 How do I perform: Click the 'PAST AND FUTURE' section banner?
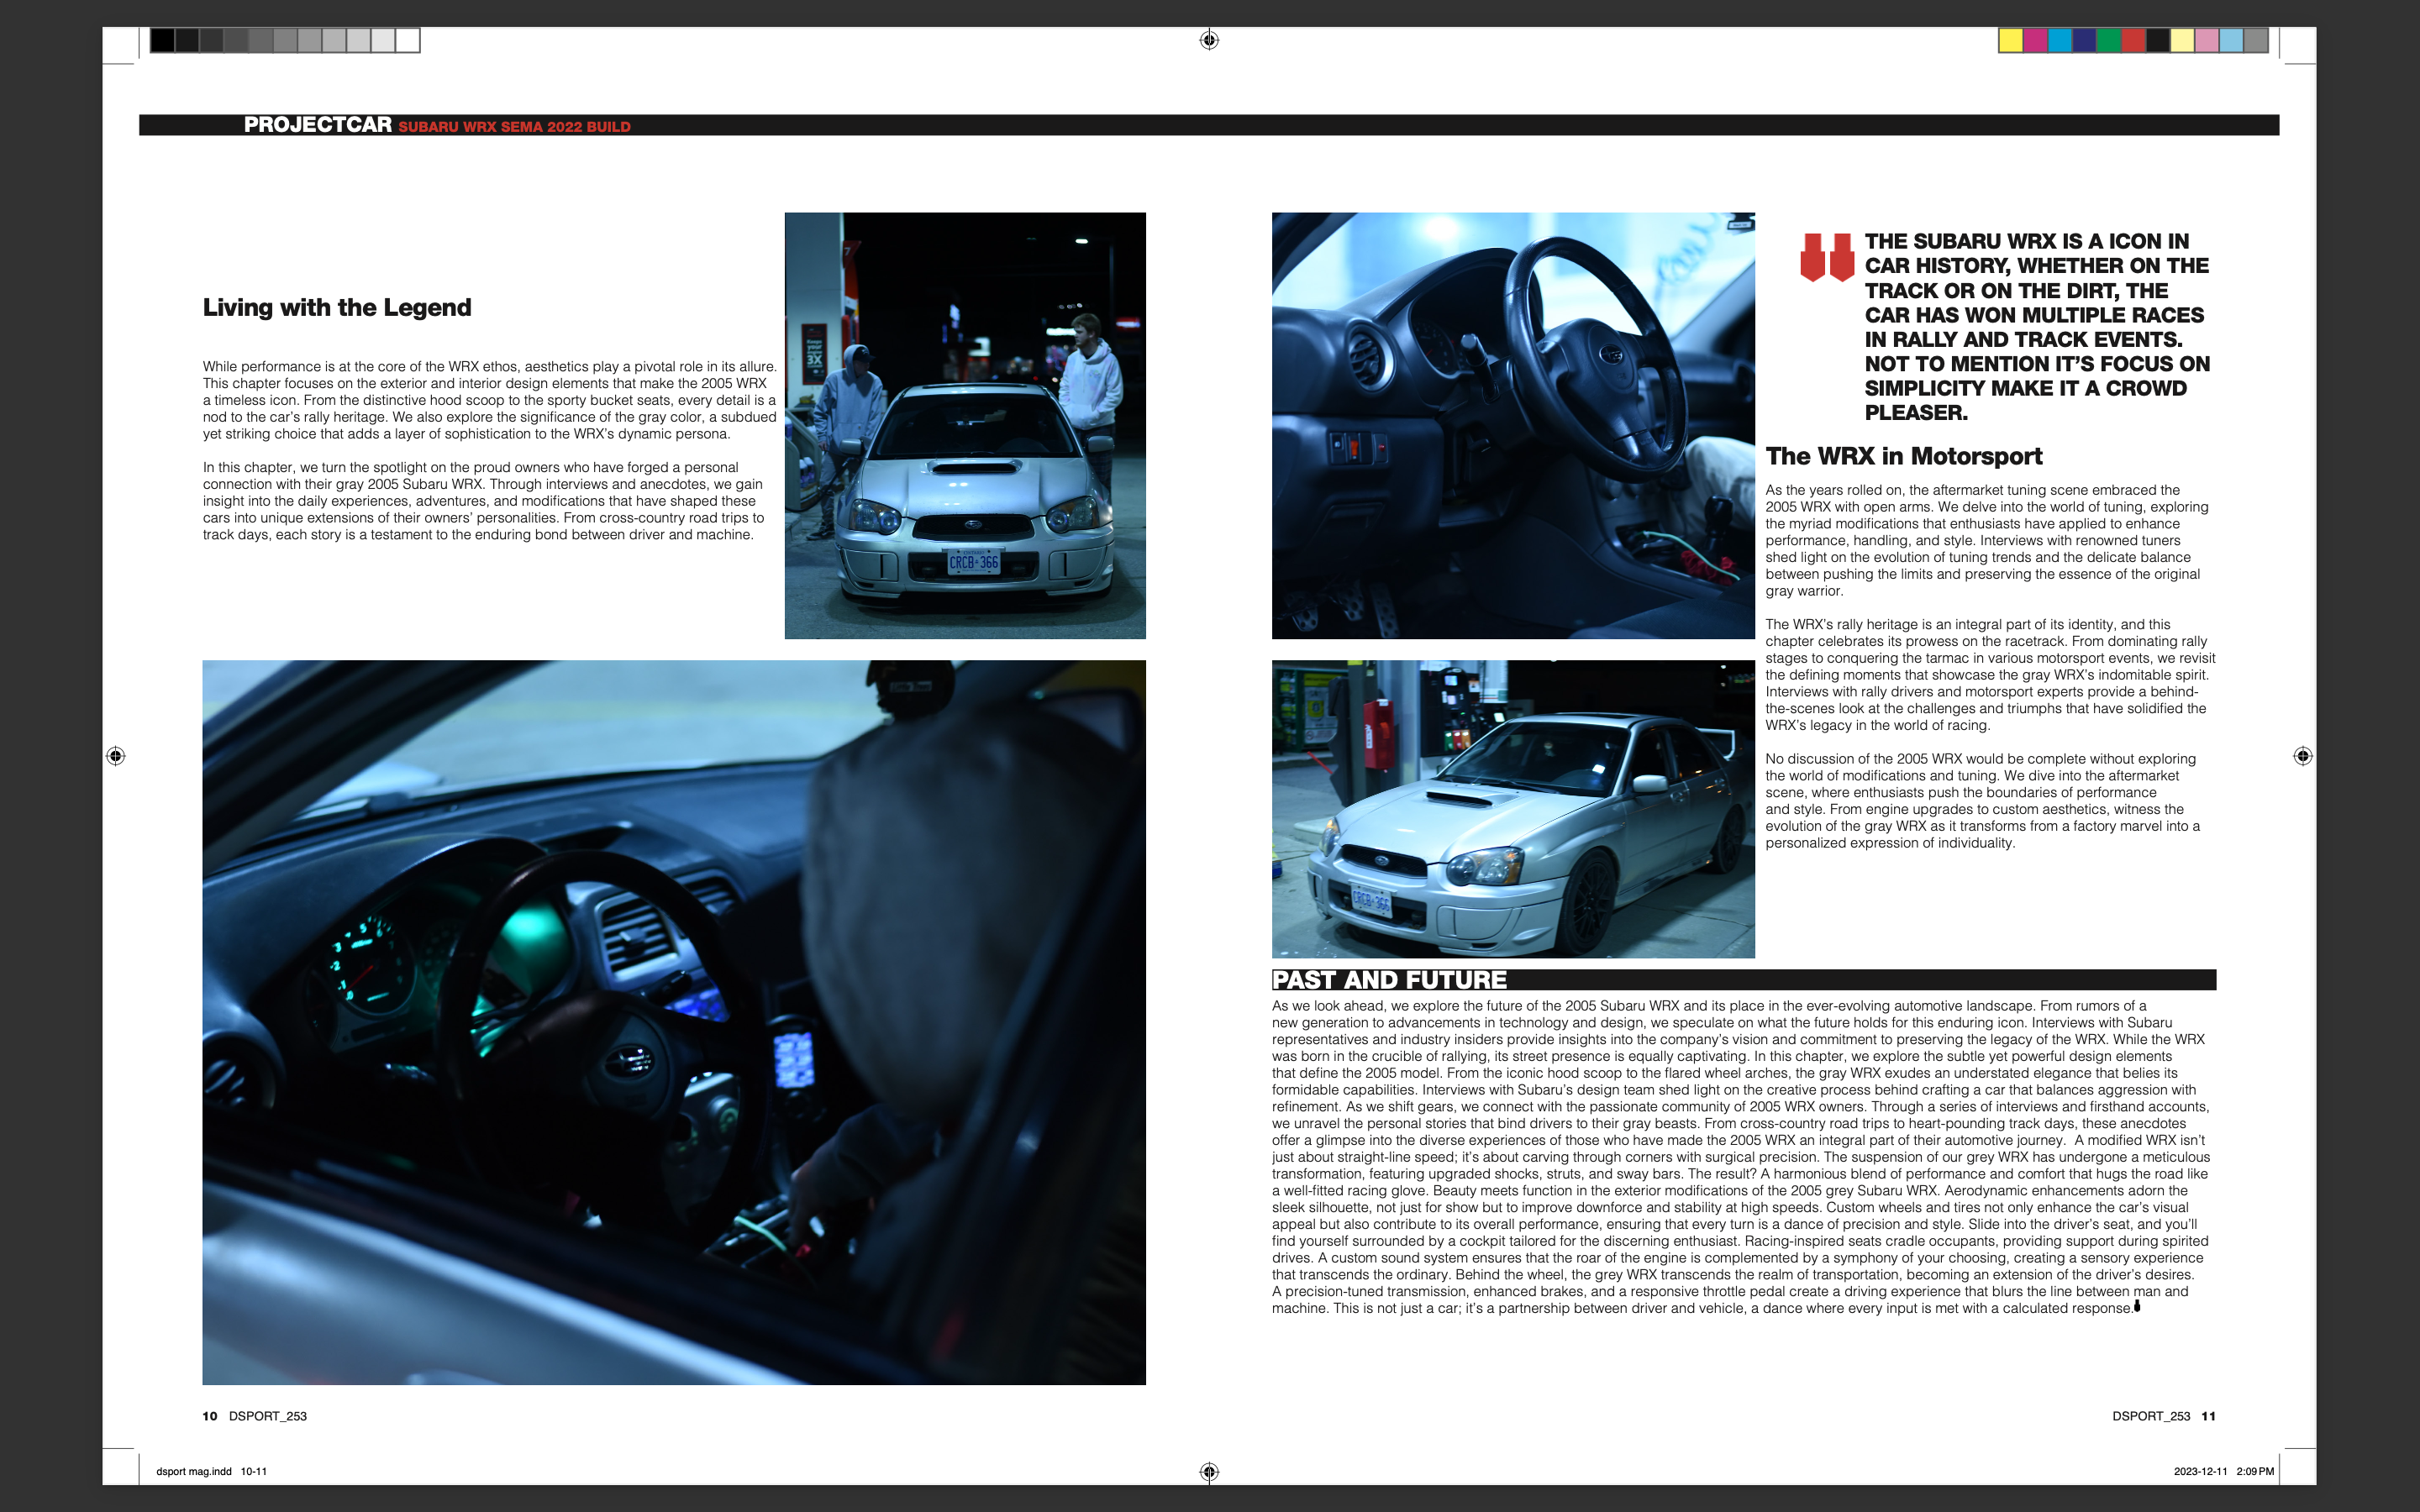pos(1744,980)
